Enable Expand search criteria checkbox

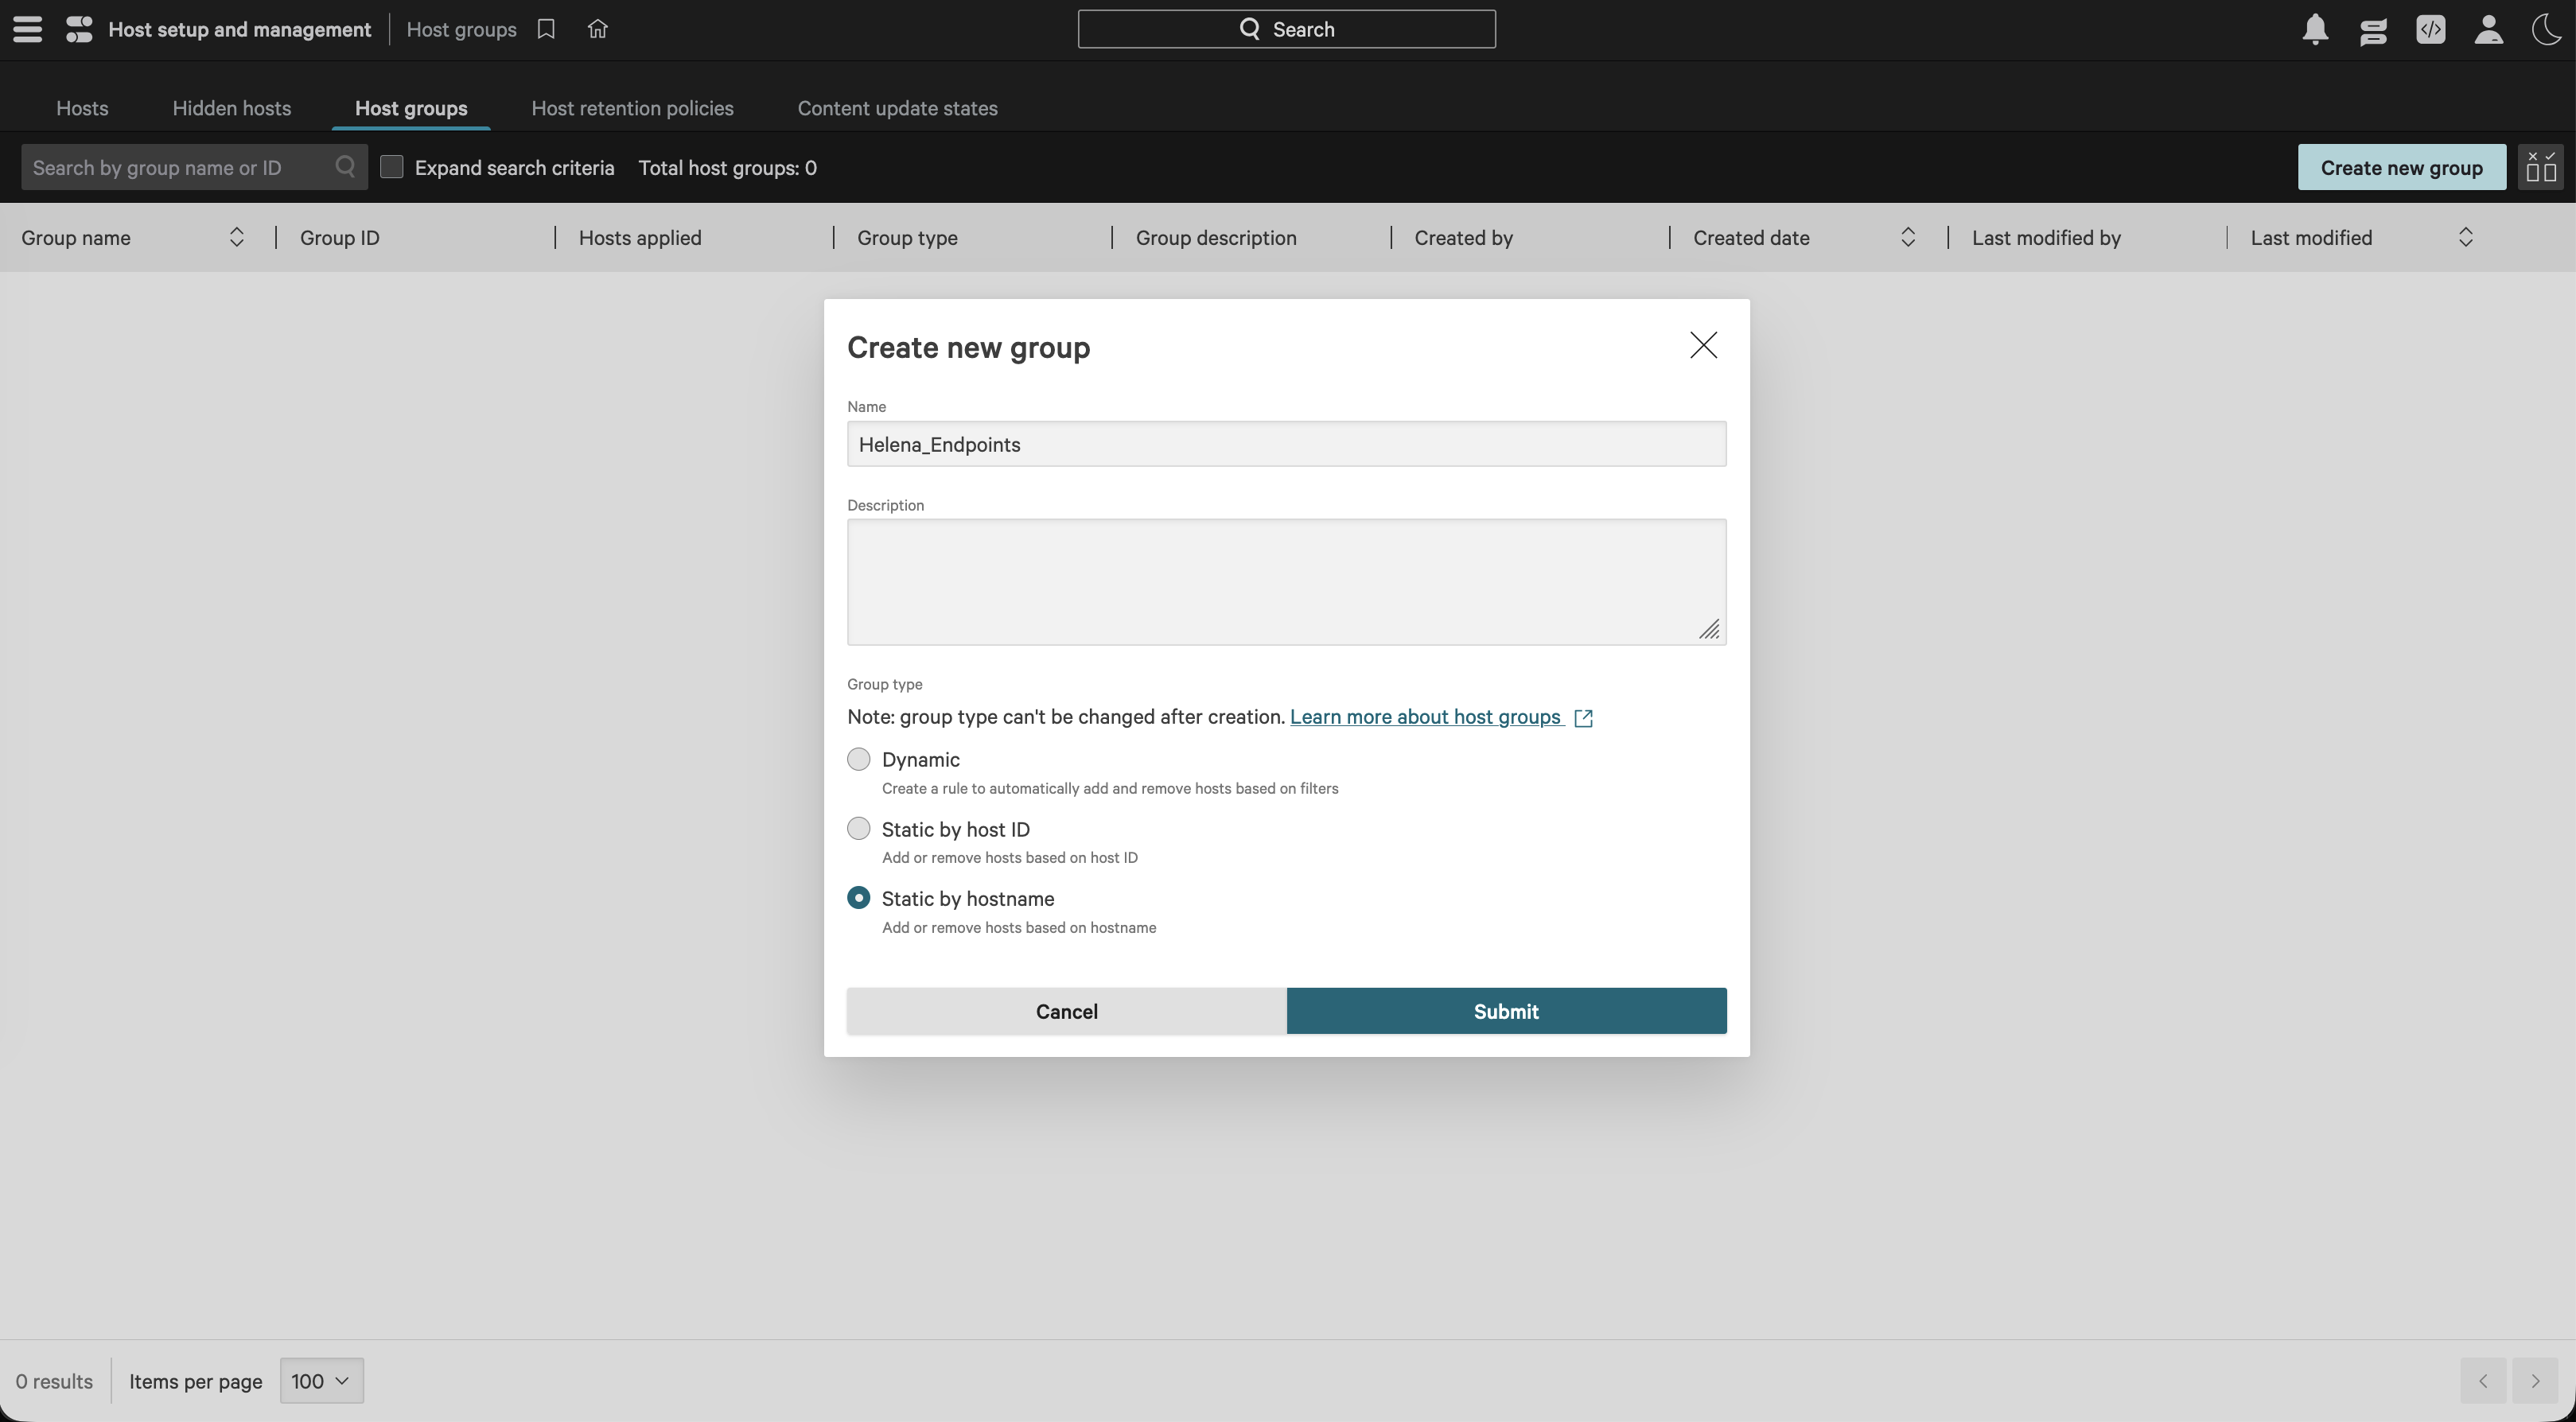pos(392,167)
